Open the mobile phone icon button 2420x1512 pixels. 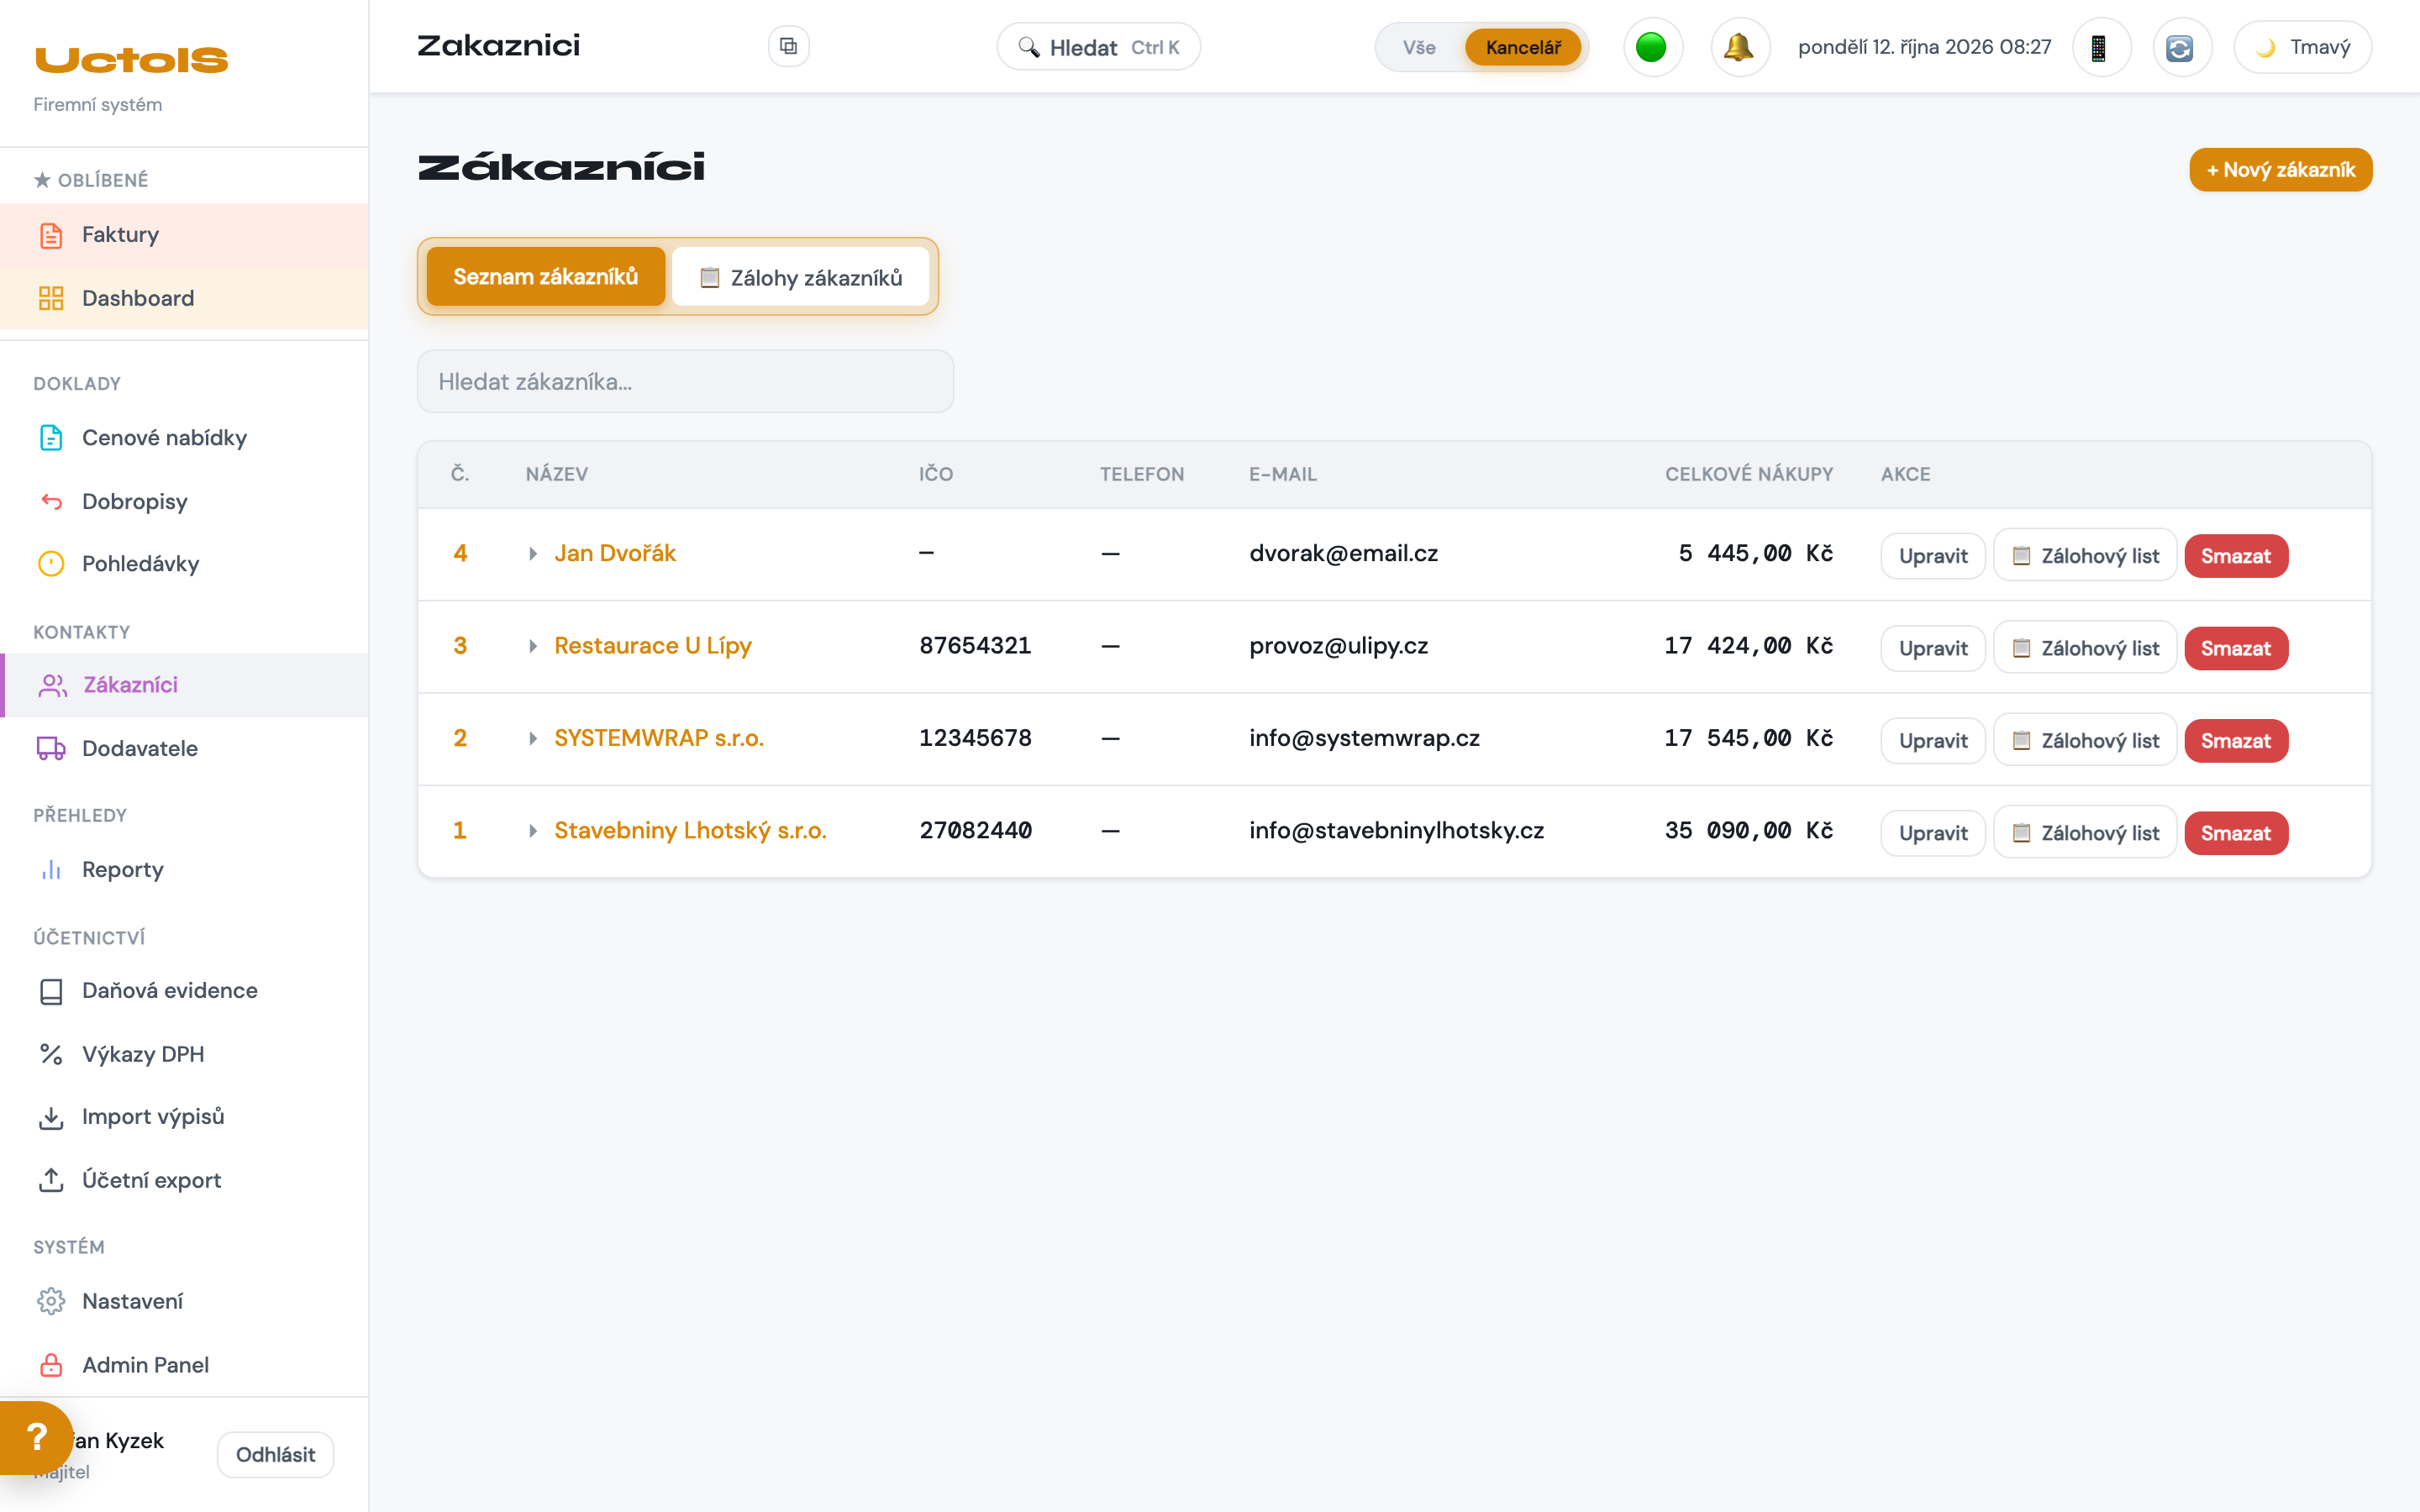click(2101, 47)
